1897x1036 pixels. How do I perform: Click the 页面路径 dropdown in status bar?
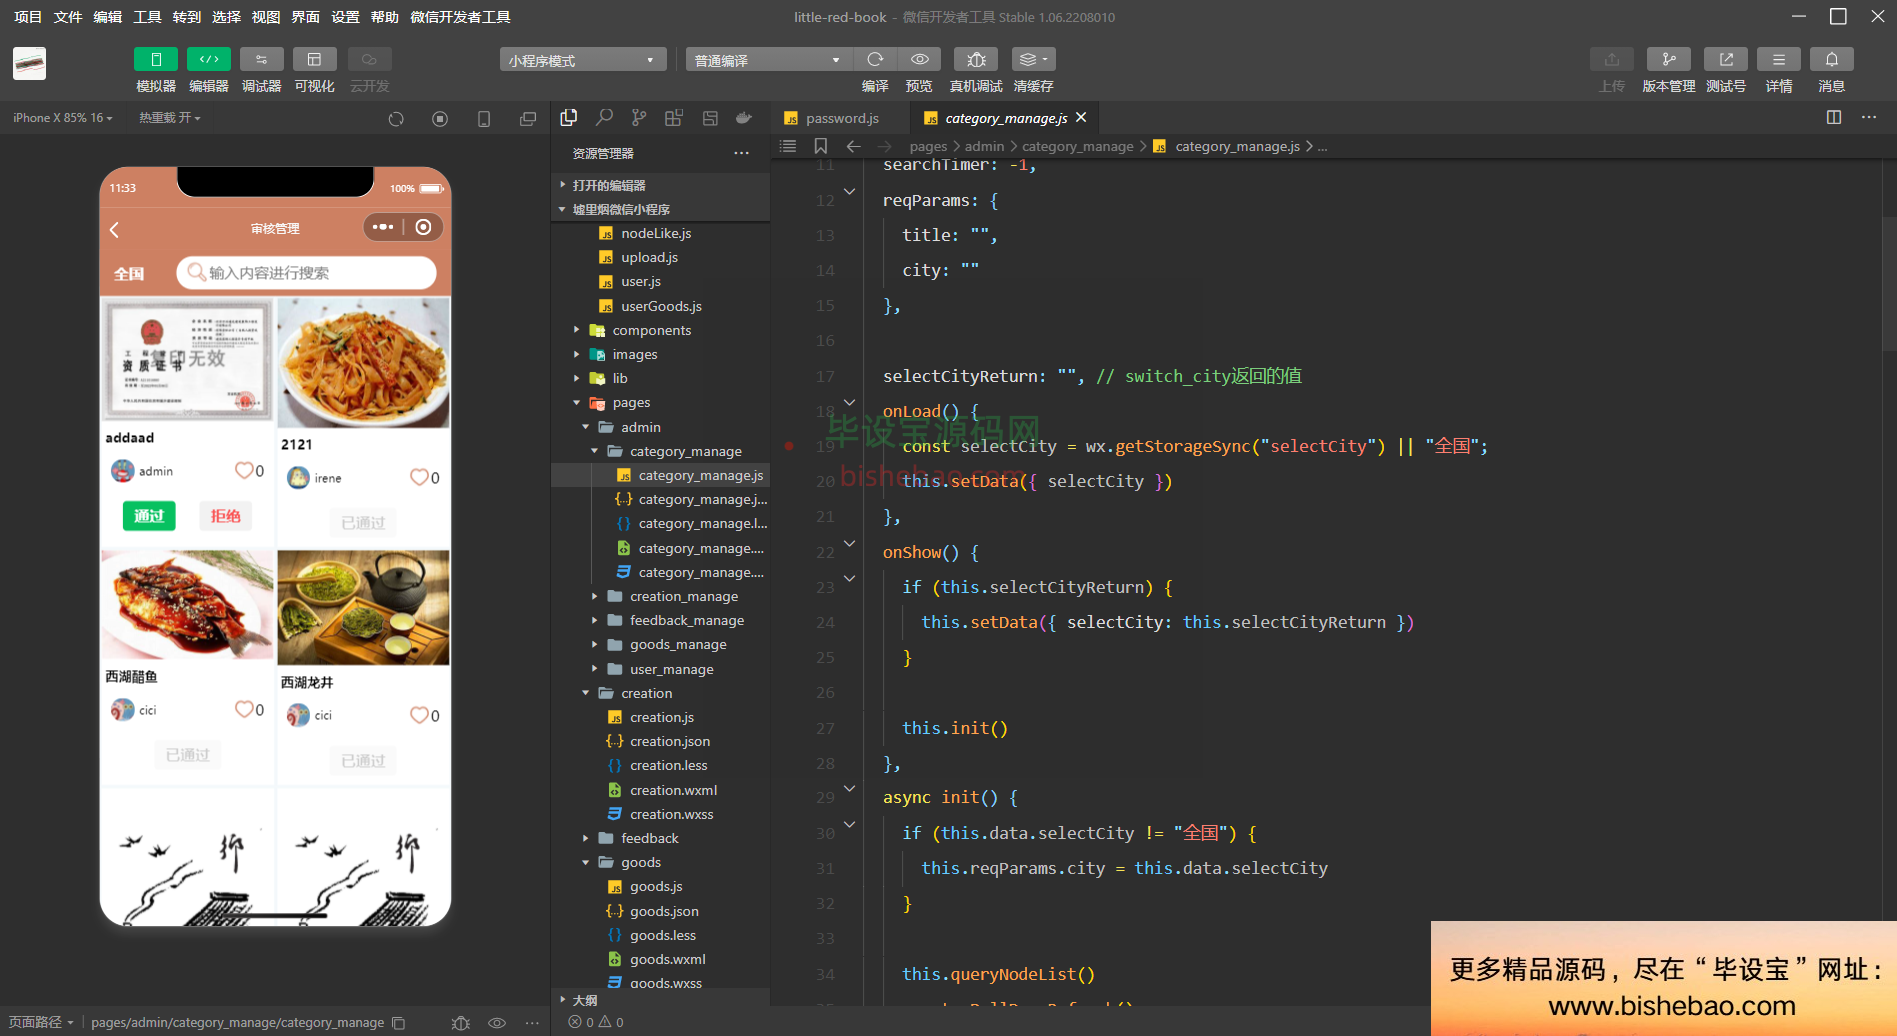coord(40,1022)
